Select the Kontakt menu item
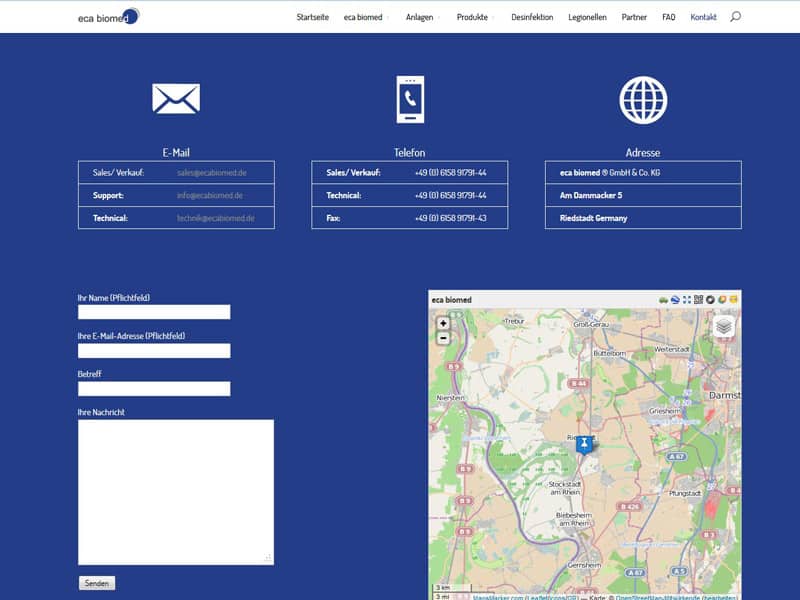800x600 pixels. pyautogui.click(x=704, y=17)
